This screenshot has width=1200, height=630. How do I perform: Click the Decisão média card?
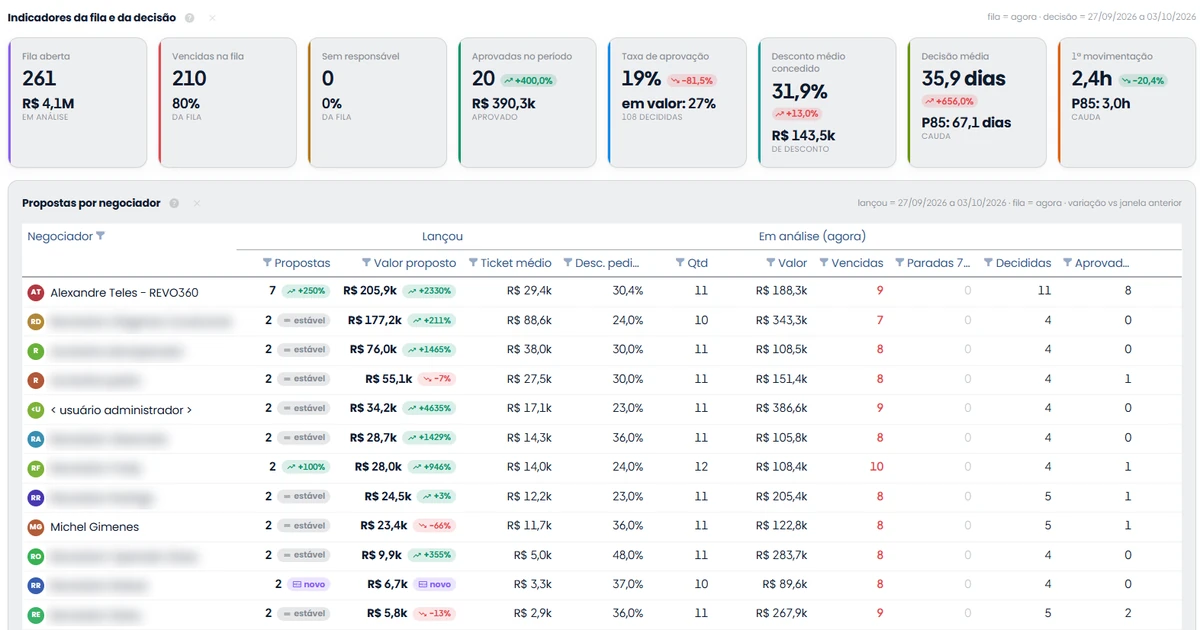tap(977, 102)
